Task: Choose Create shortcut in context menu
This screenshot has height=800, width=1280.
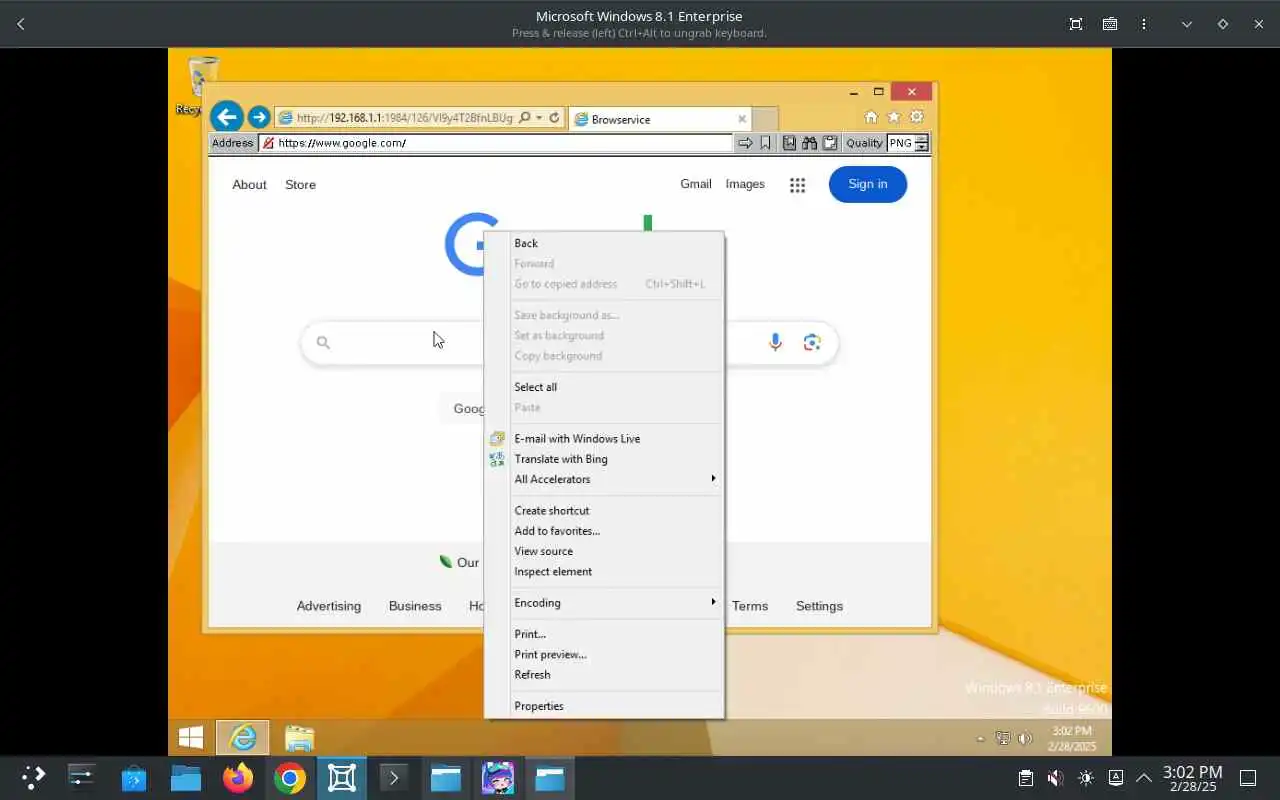Action: (x=552, y=510)
